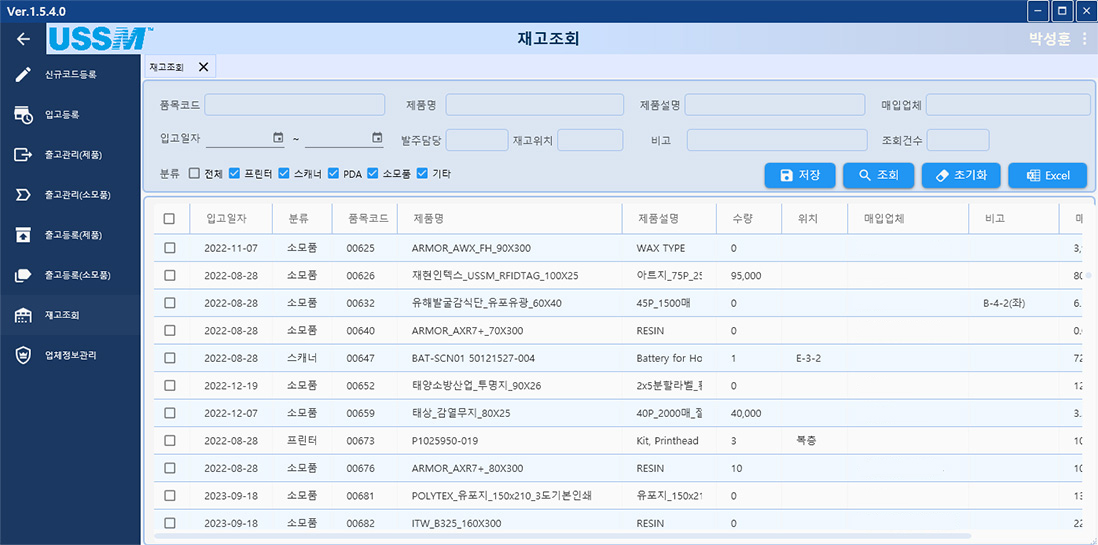Go to 출고등록(소모품) menu

70,275
